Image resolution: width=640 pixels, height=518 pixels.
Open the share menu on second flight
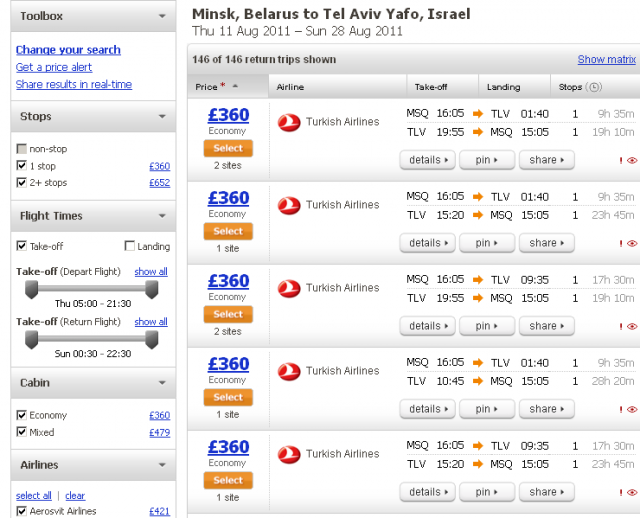click(546, 243)
